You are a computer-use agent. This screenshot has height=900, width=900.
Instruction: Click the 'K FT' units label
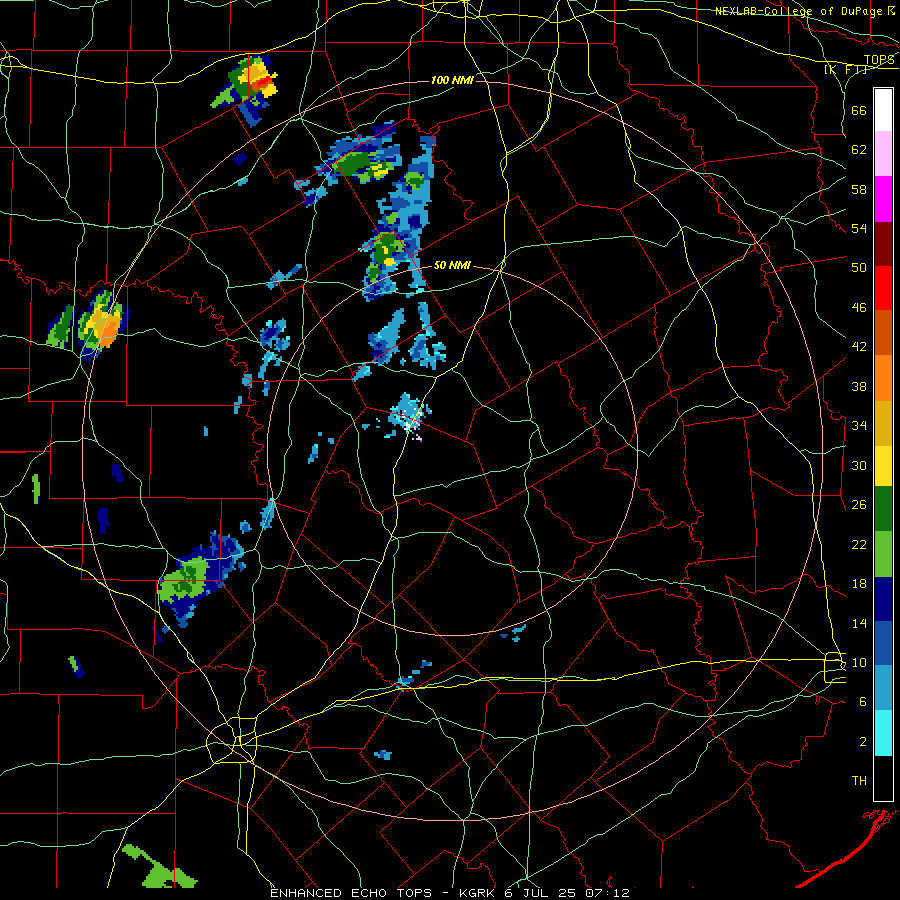tap(845, 69)
